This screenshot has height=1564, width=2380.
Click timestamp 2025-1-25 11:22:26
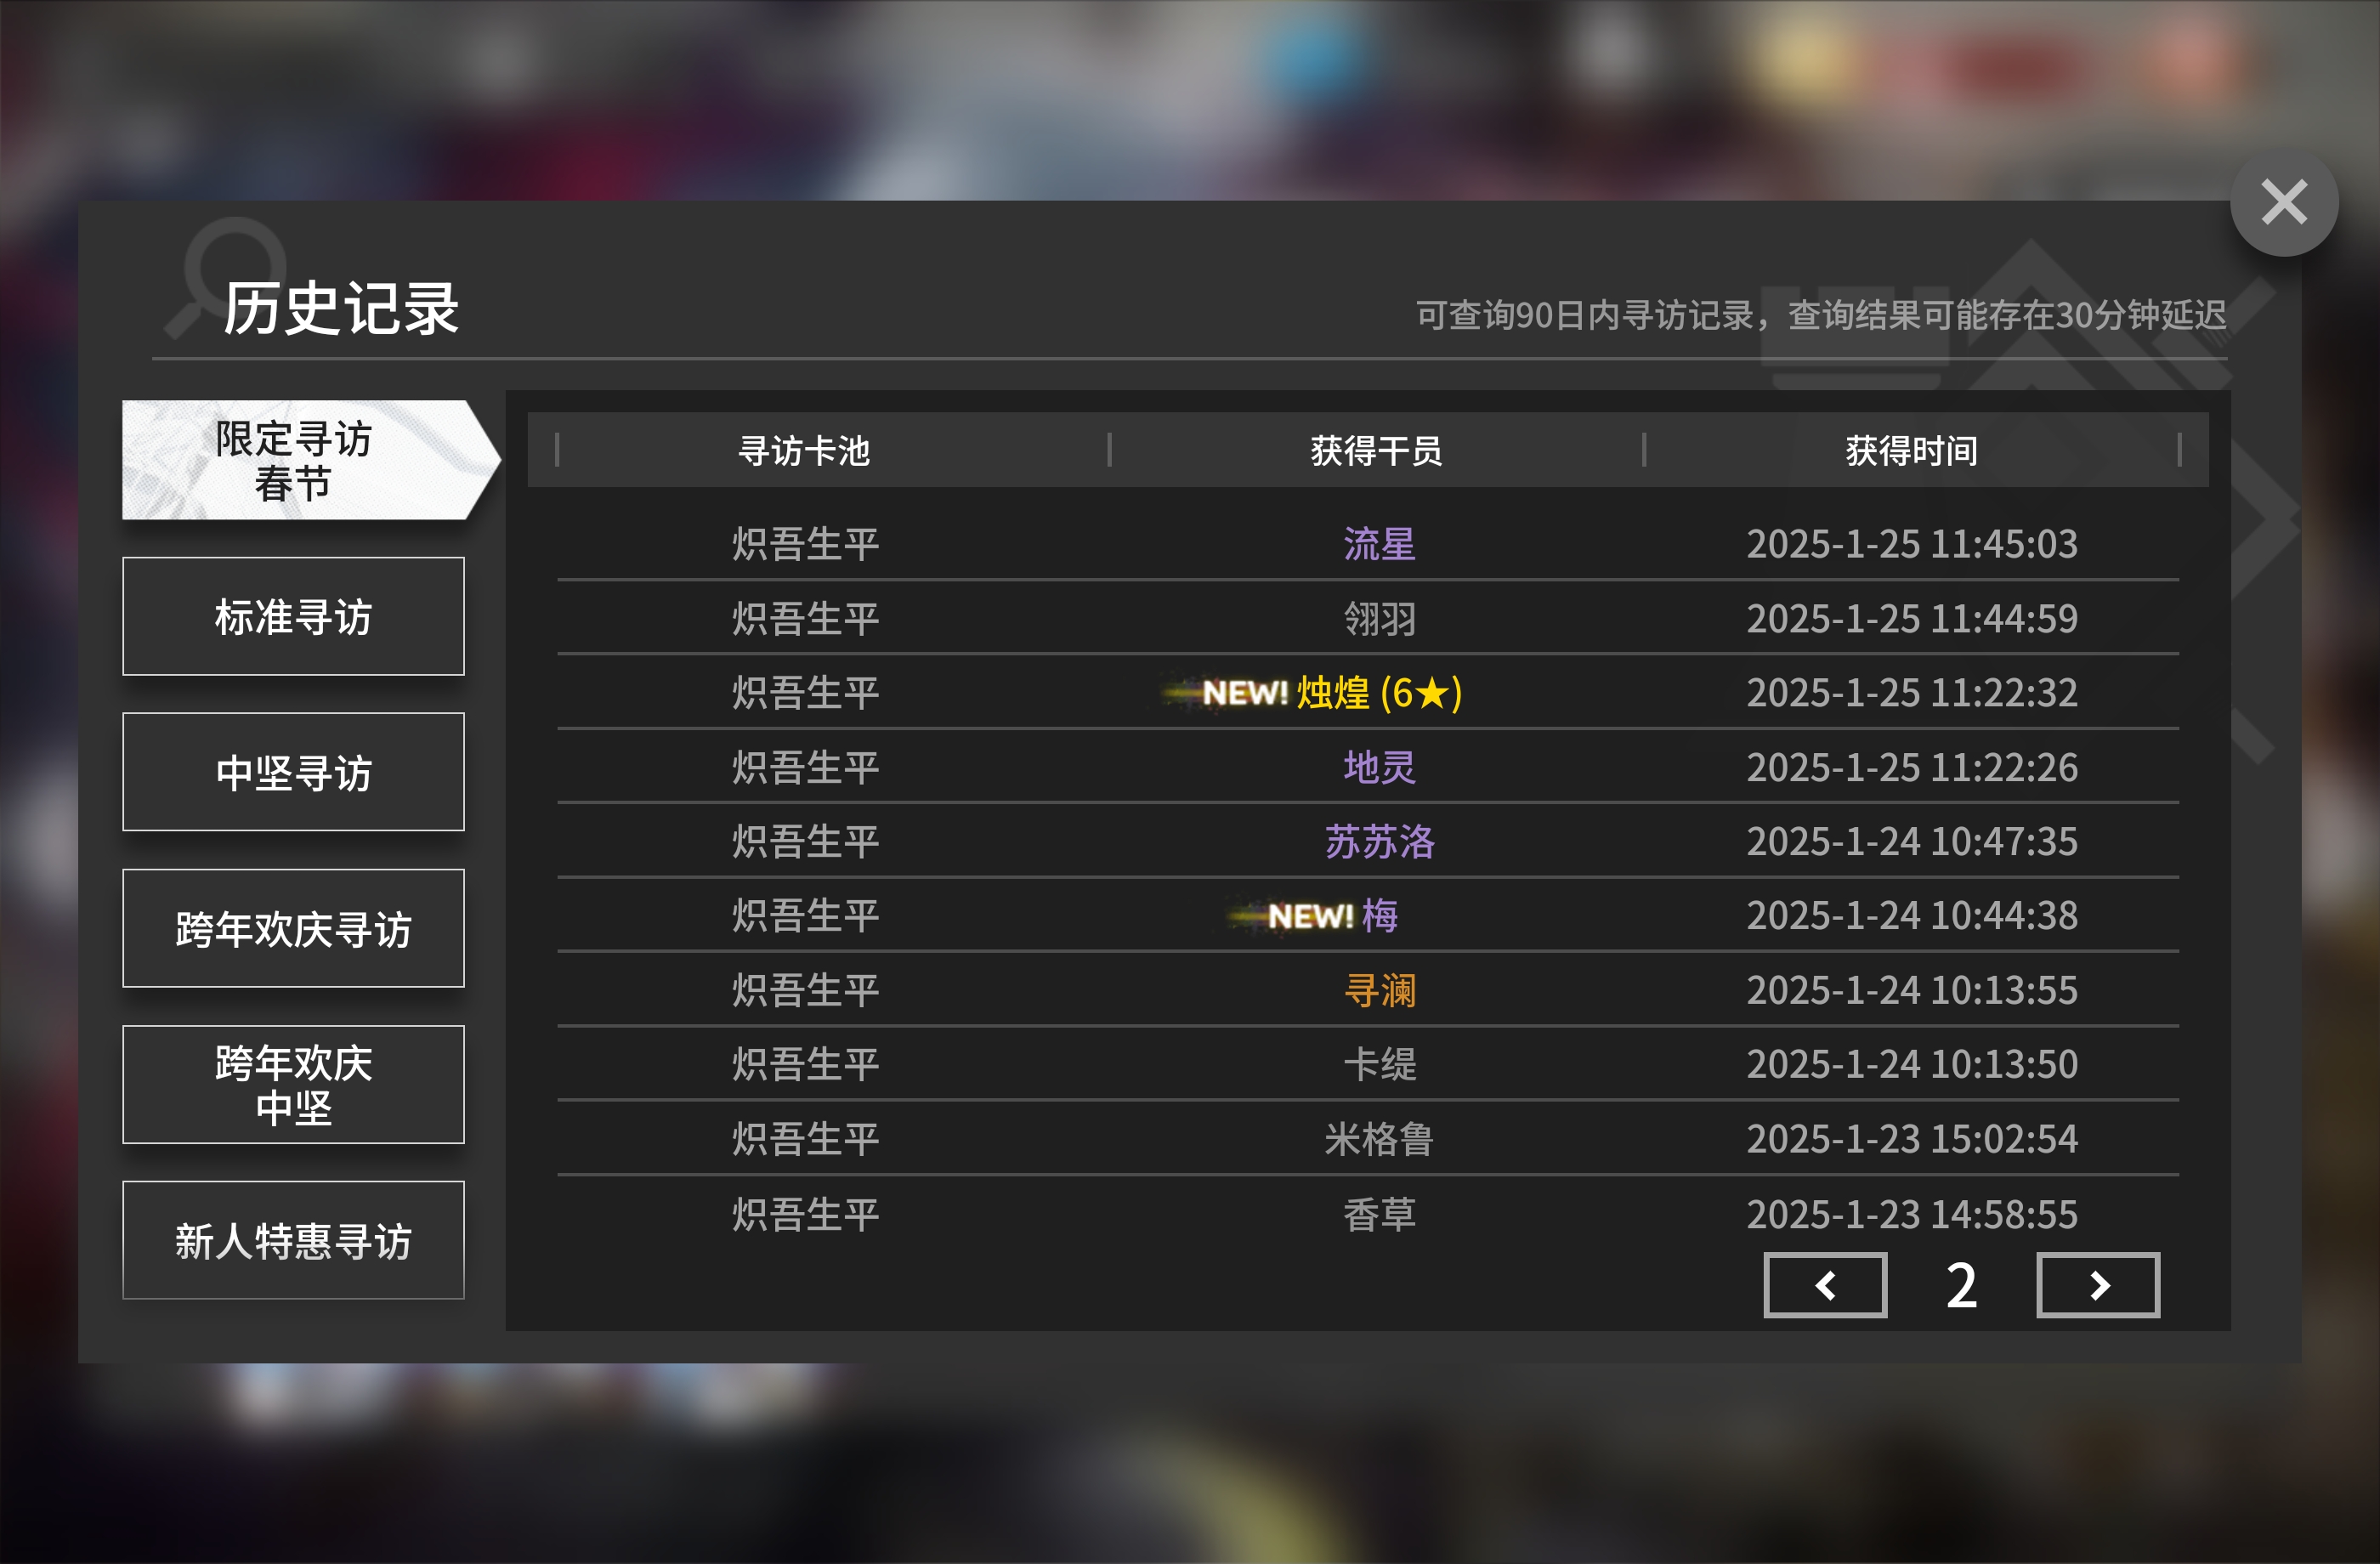[1911, 767]
